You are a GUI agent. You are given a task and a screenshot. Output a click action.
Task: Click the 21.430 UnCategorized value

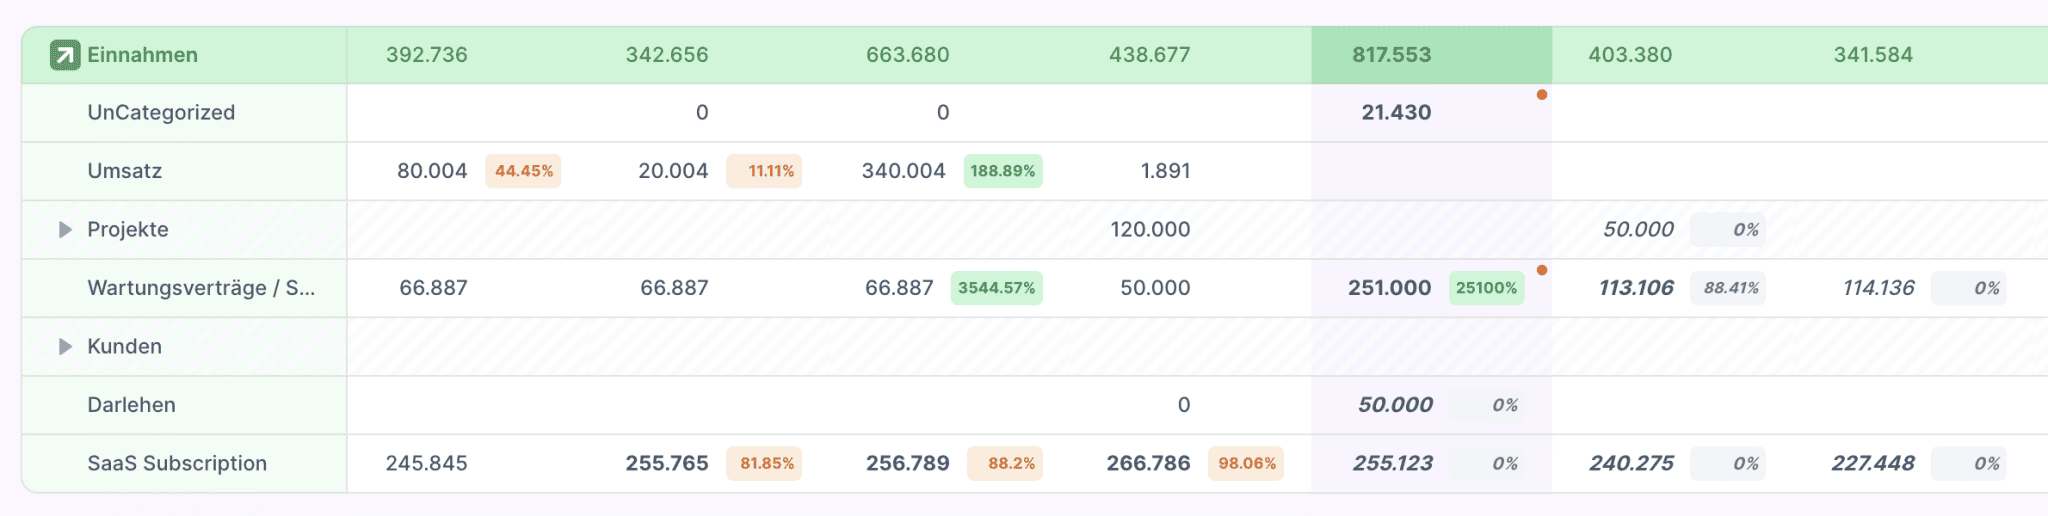click(x=1396, y=113)
